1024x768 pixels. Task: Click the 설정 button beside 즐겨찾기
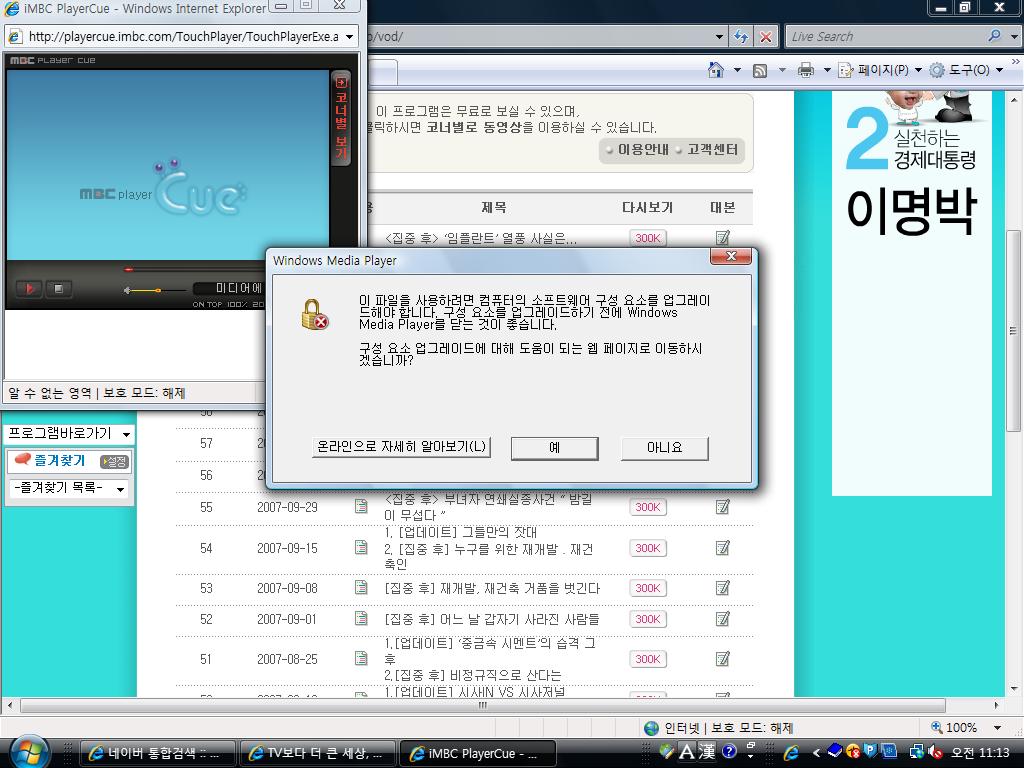point(115,462)
